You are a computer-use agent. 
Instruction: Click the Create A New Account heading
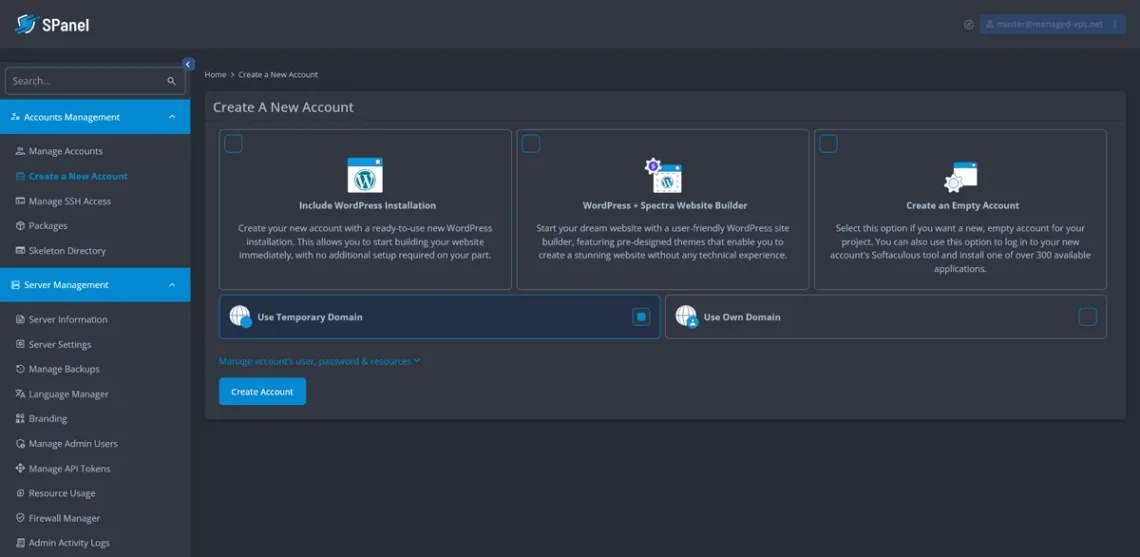283,108
